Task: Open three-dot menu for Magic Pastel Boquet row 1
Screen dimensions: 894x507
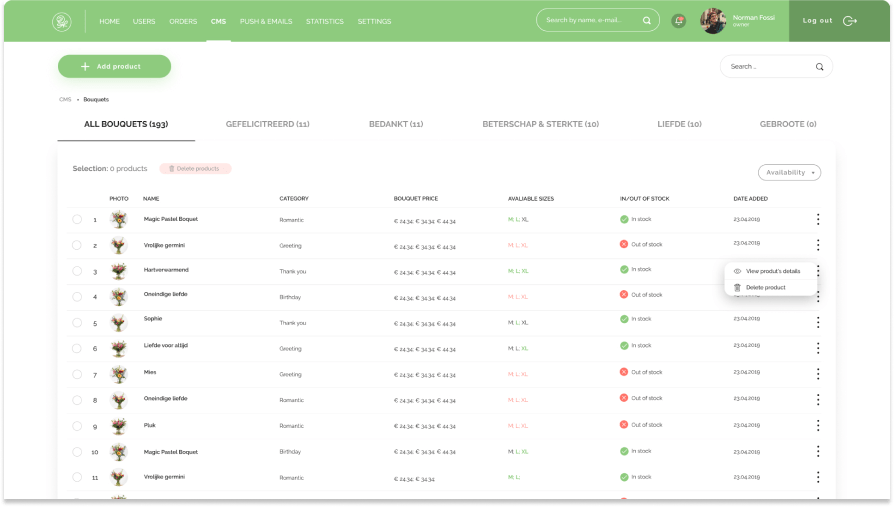Action: 818,220
